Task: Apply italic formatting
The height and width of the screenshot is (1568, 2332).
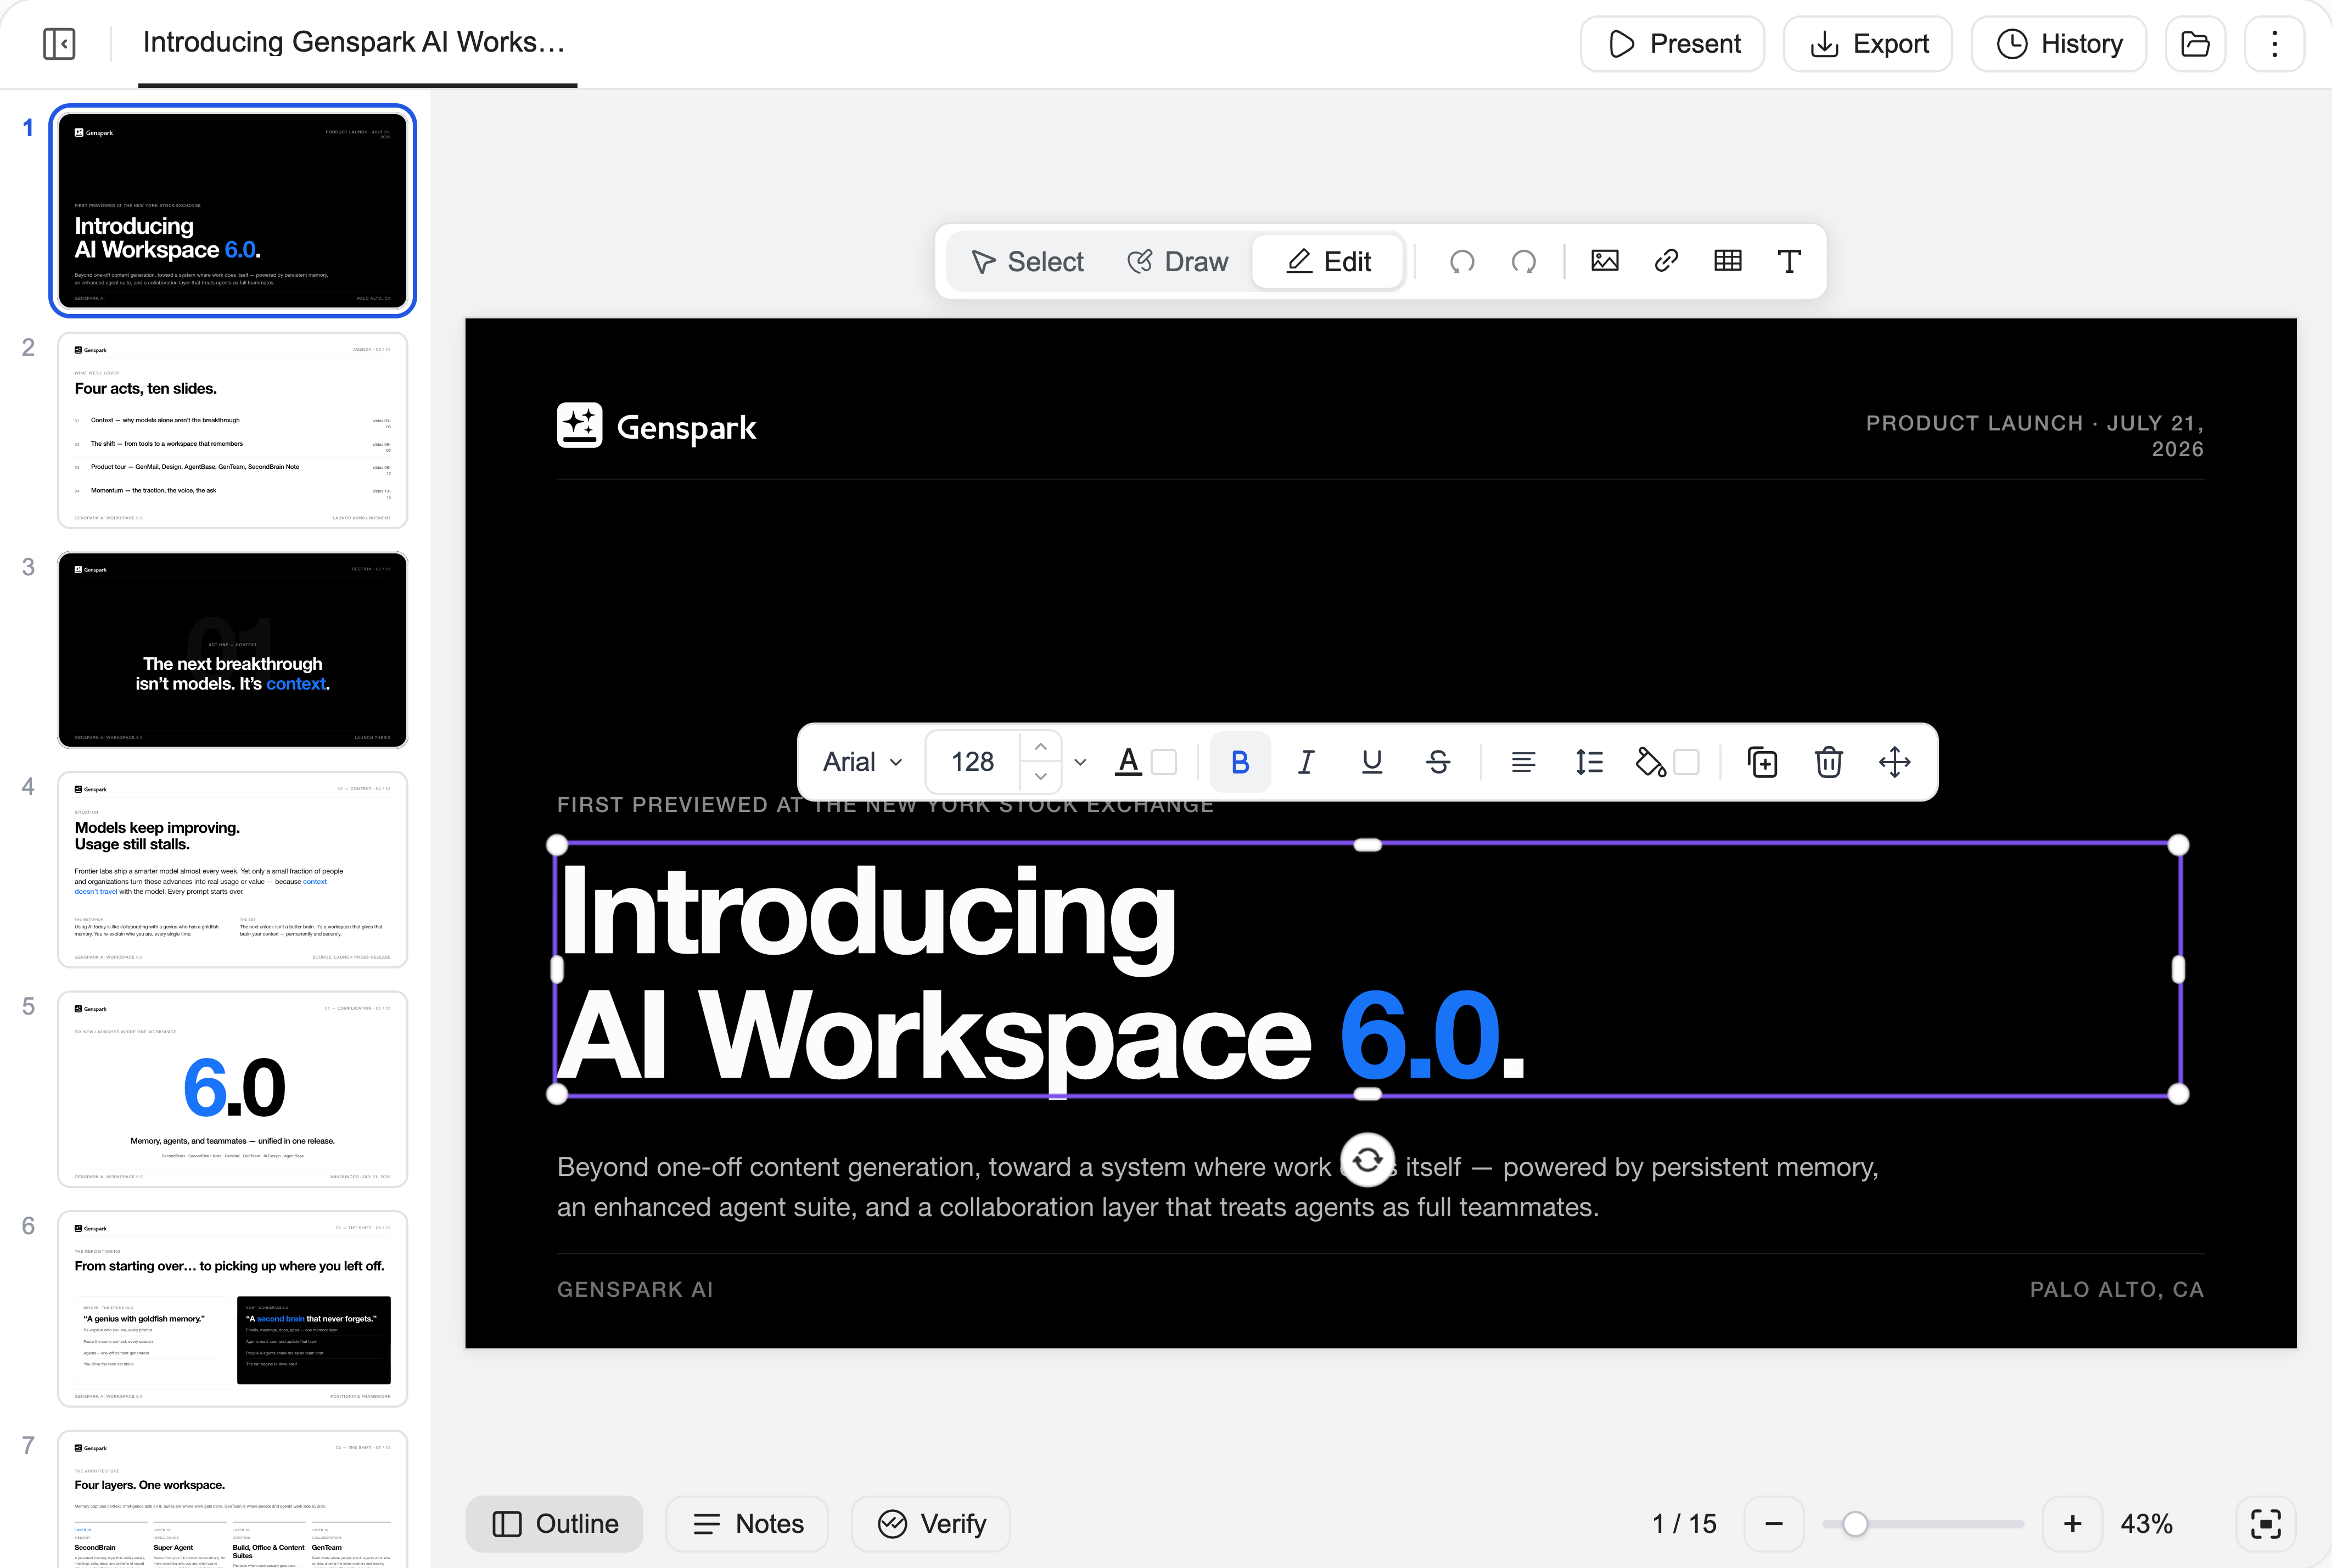Action: (x=1306, y=762)
